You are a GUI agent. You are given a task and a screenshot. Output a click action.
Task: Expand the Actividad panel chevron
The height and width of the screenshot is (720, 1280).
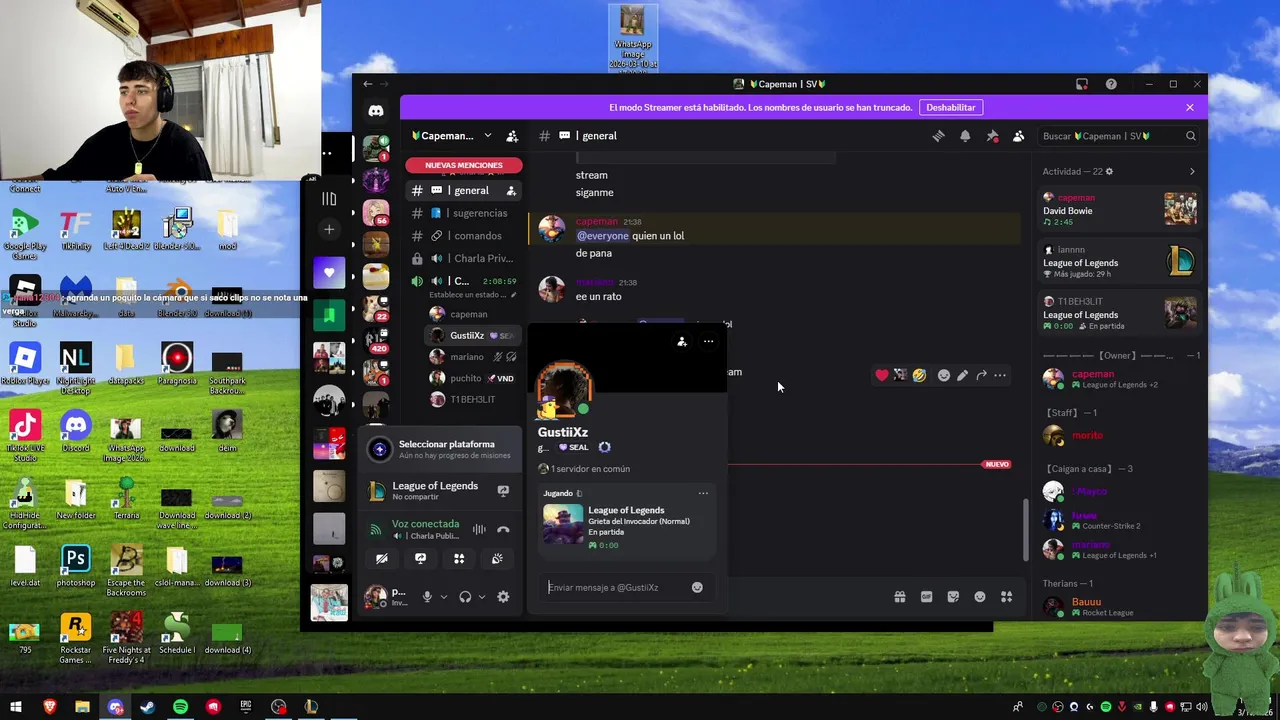pyautogui.click(x=1191, y=172)
